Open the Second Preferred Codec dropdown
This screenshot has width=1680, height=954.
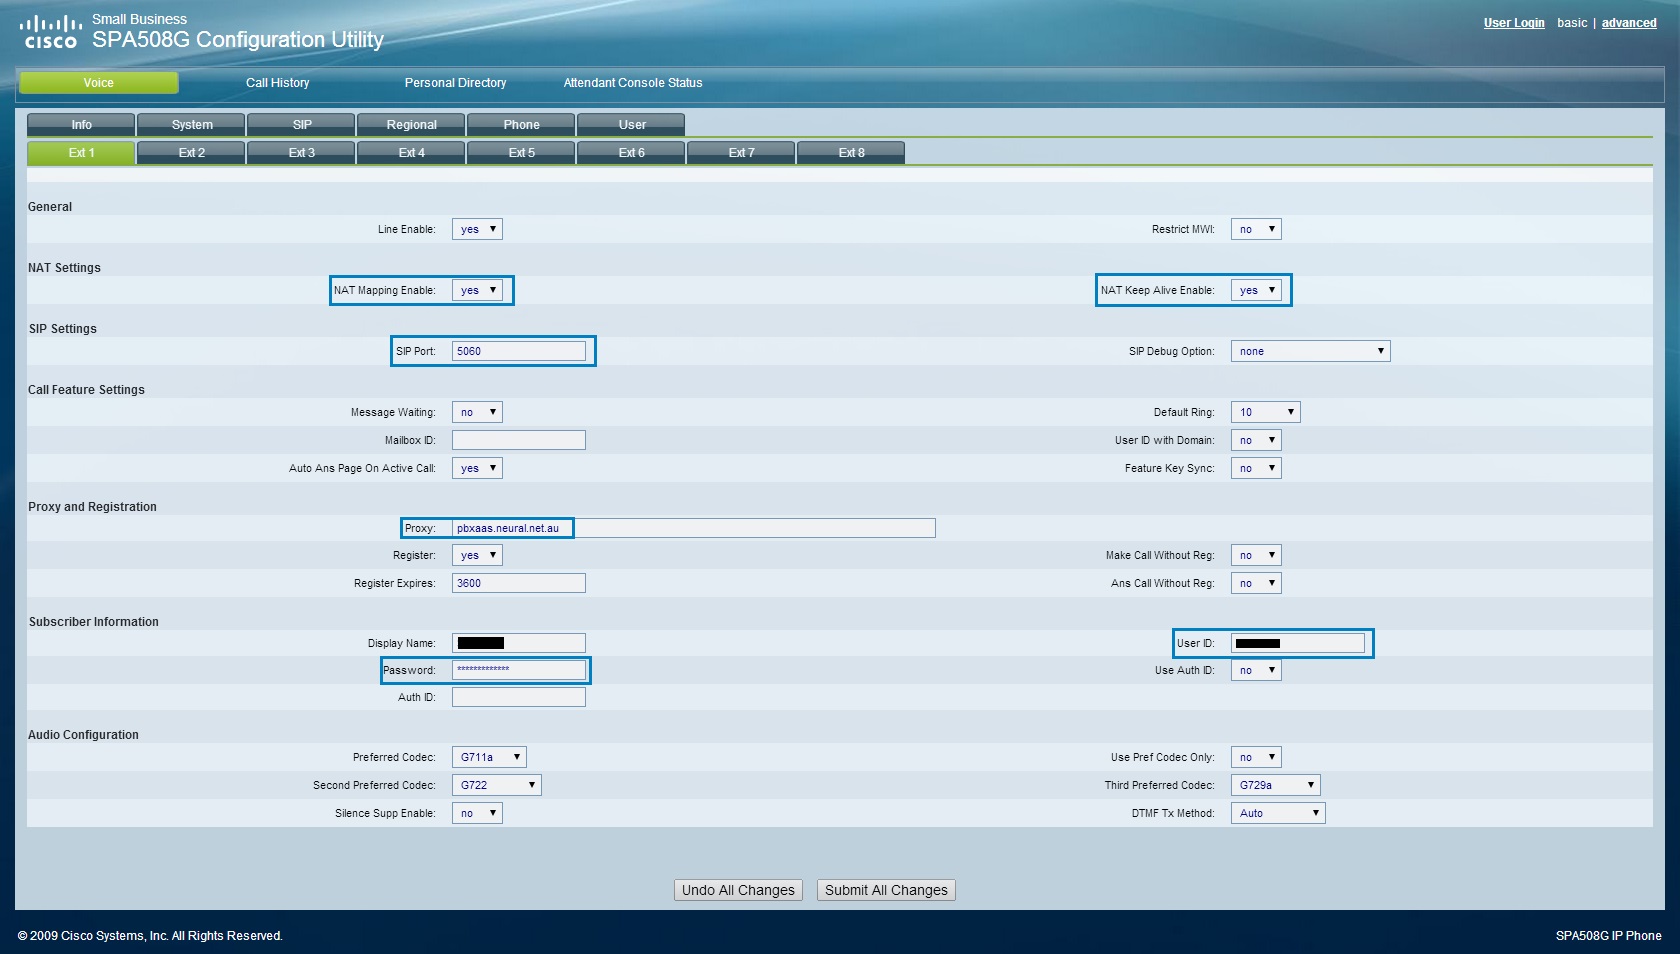click(x=496, y=785)
